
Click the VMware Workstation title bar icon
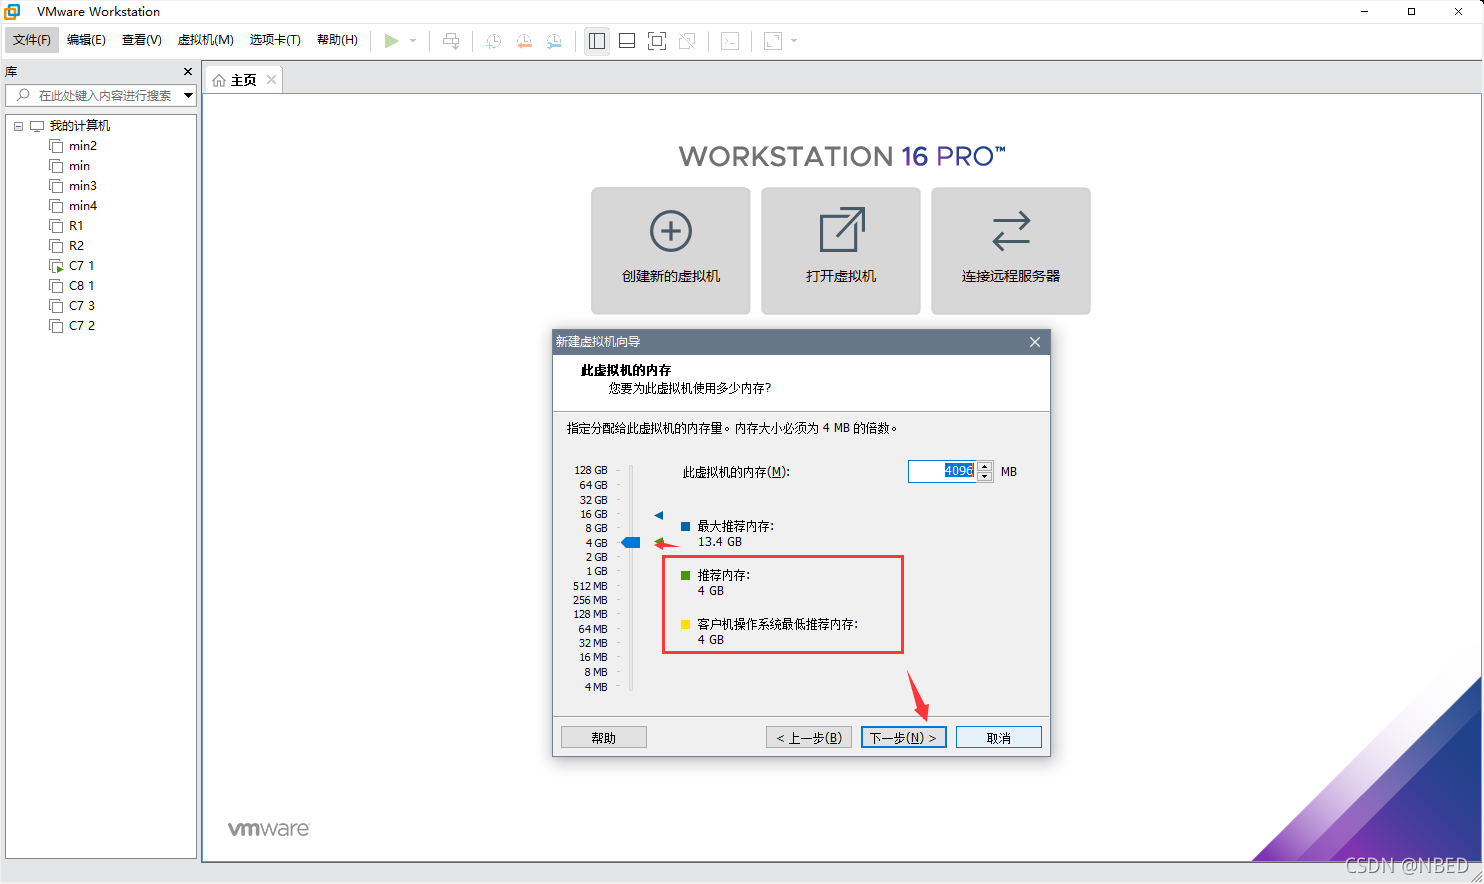13,12
